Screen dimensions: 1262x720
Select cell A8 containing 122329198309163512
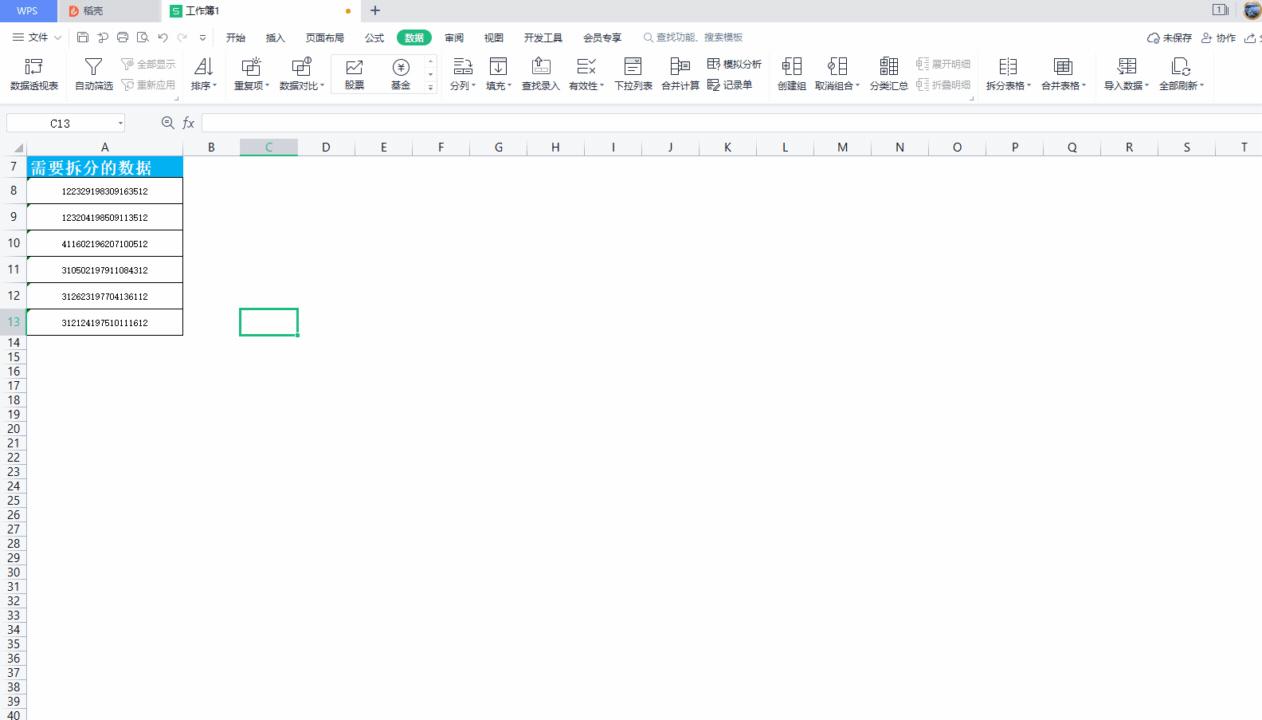(x=105, y=190)
